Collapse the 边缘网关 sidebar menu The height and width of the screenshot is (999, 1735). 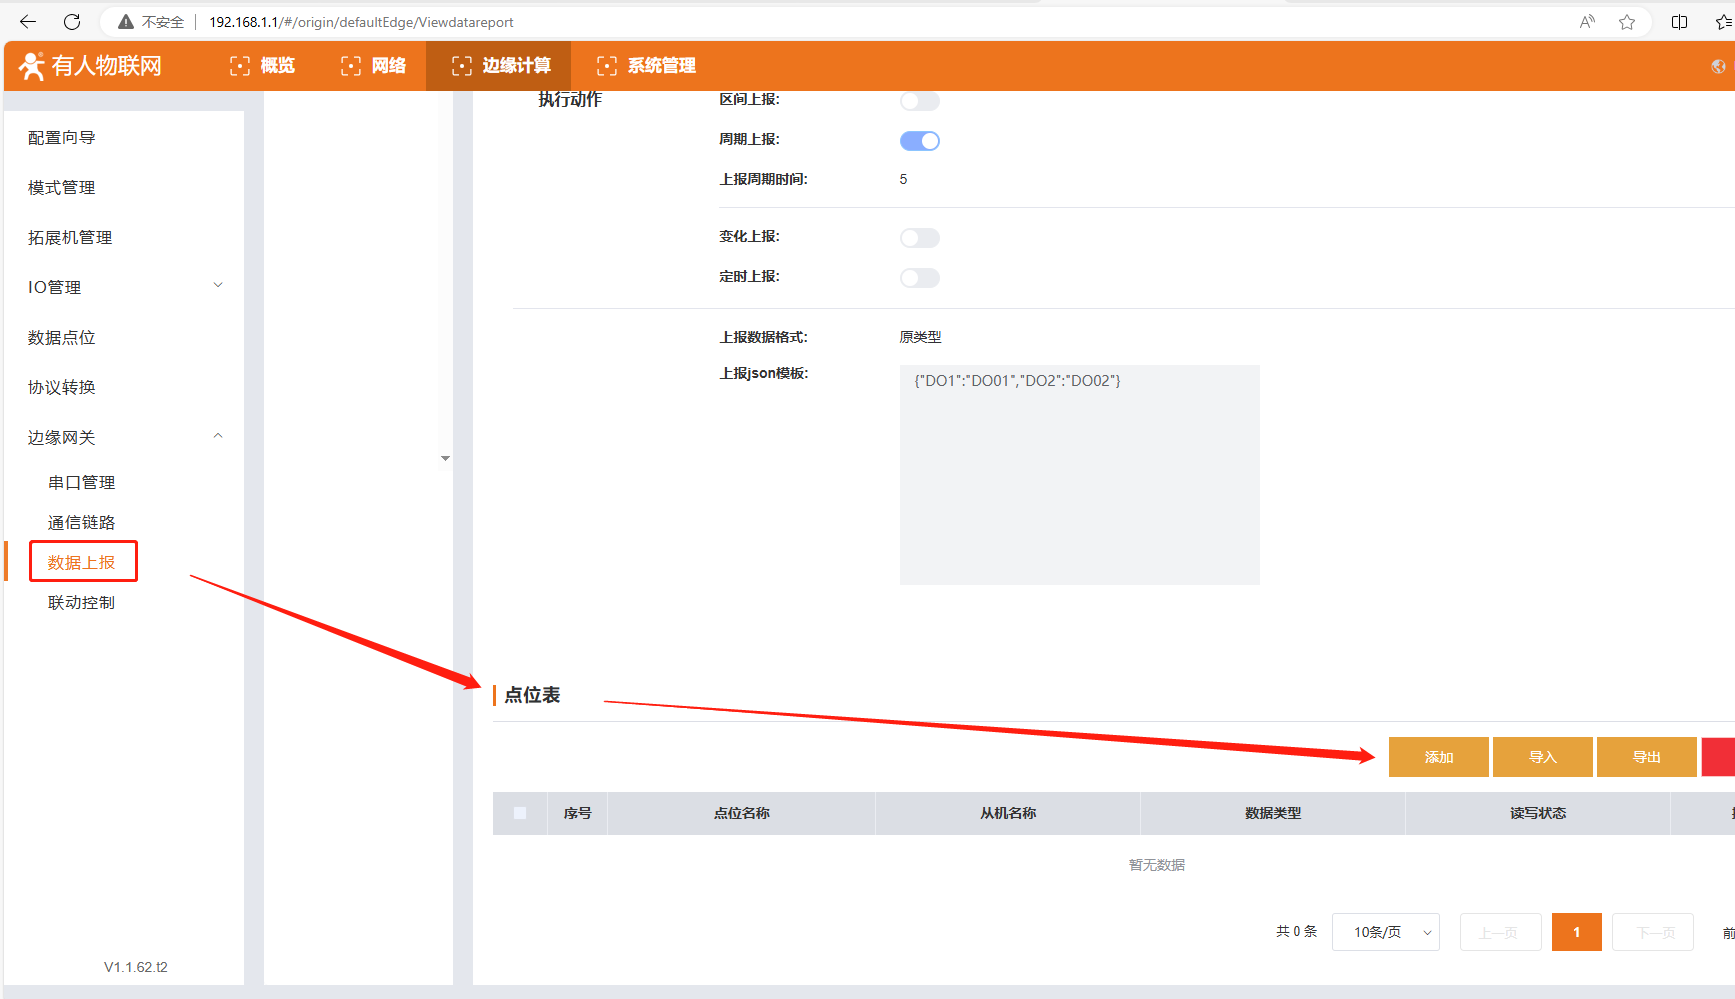[125, 437]
